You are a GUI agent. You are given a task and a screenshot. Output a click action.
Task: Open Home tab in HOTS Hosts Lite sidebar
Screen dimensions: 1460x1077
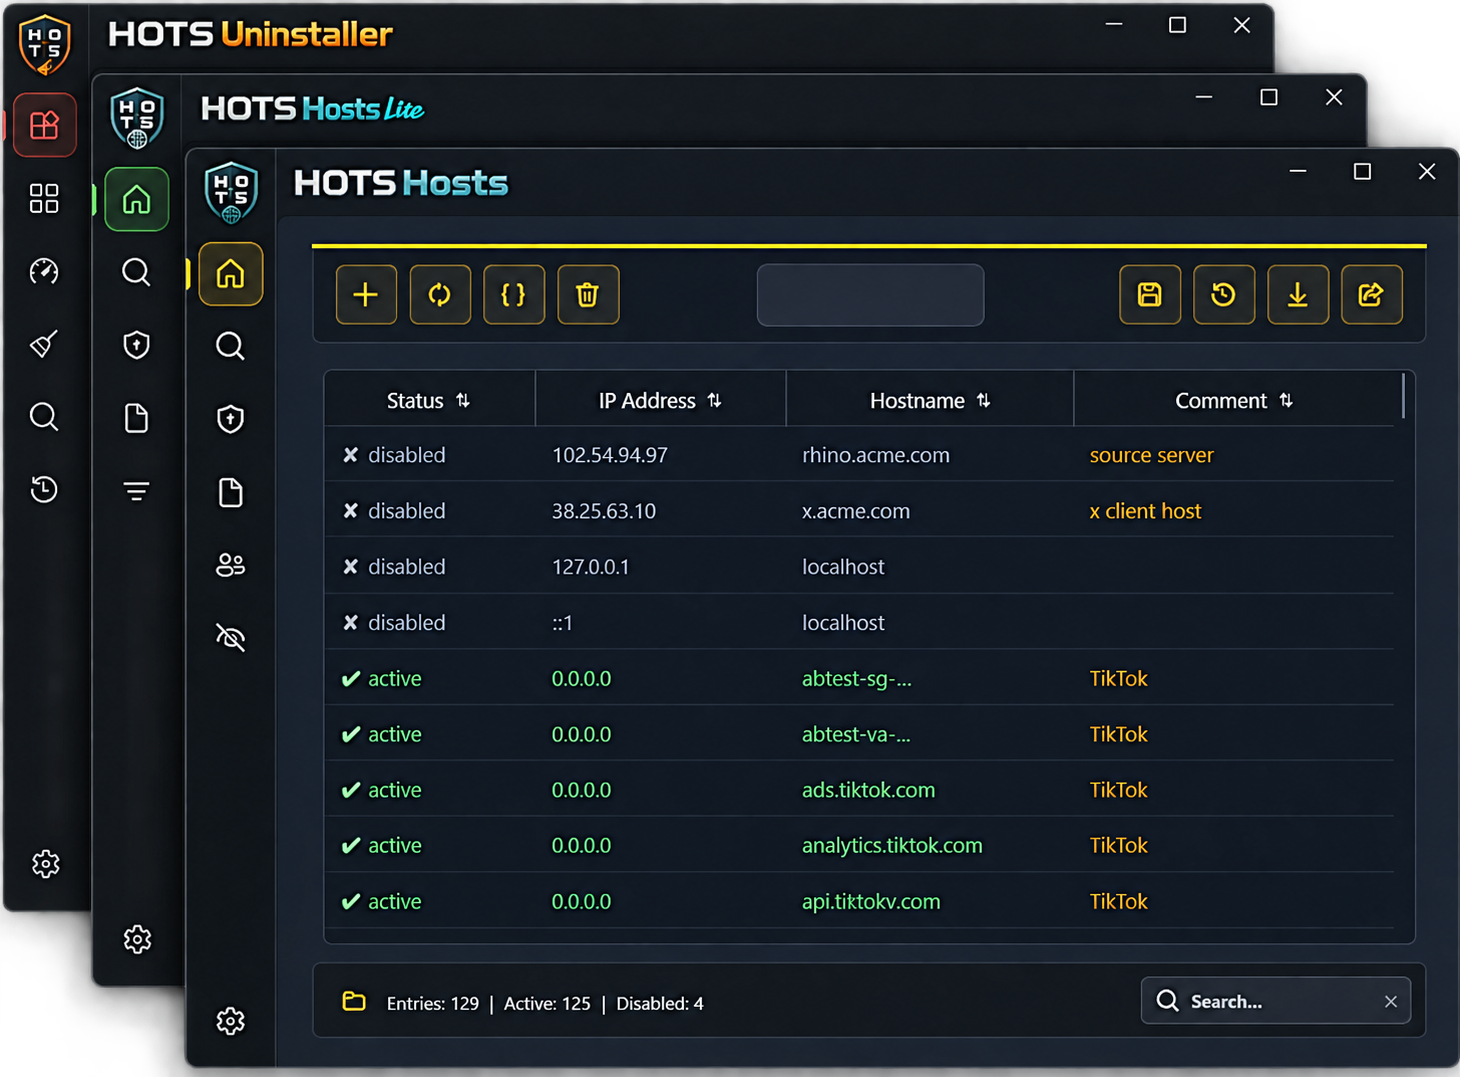click(137, 200)
